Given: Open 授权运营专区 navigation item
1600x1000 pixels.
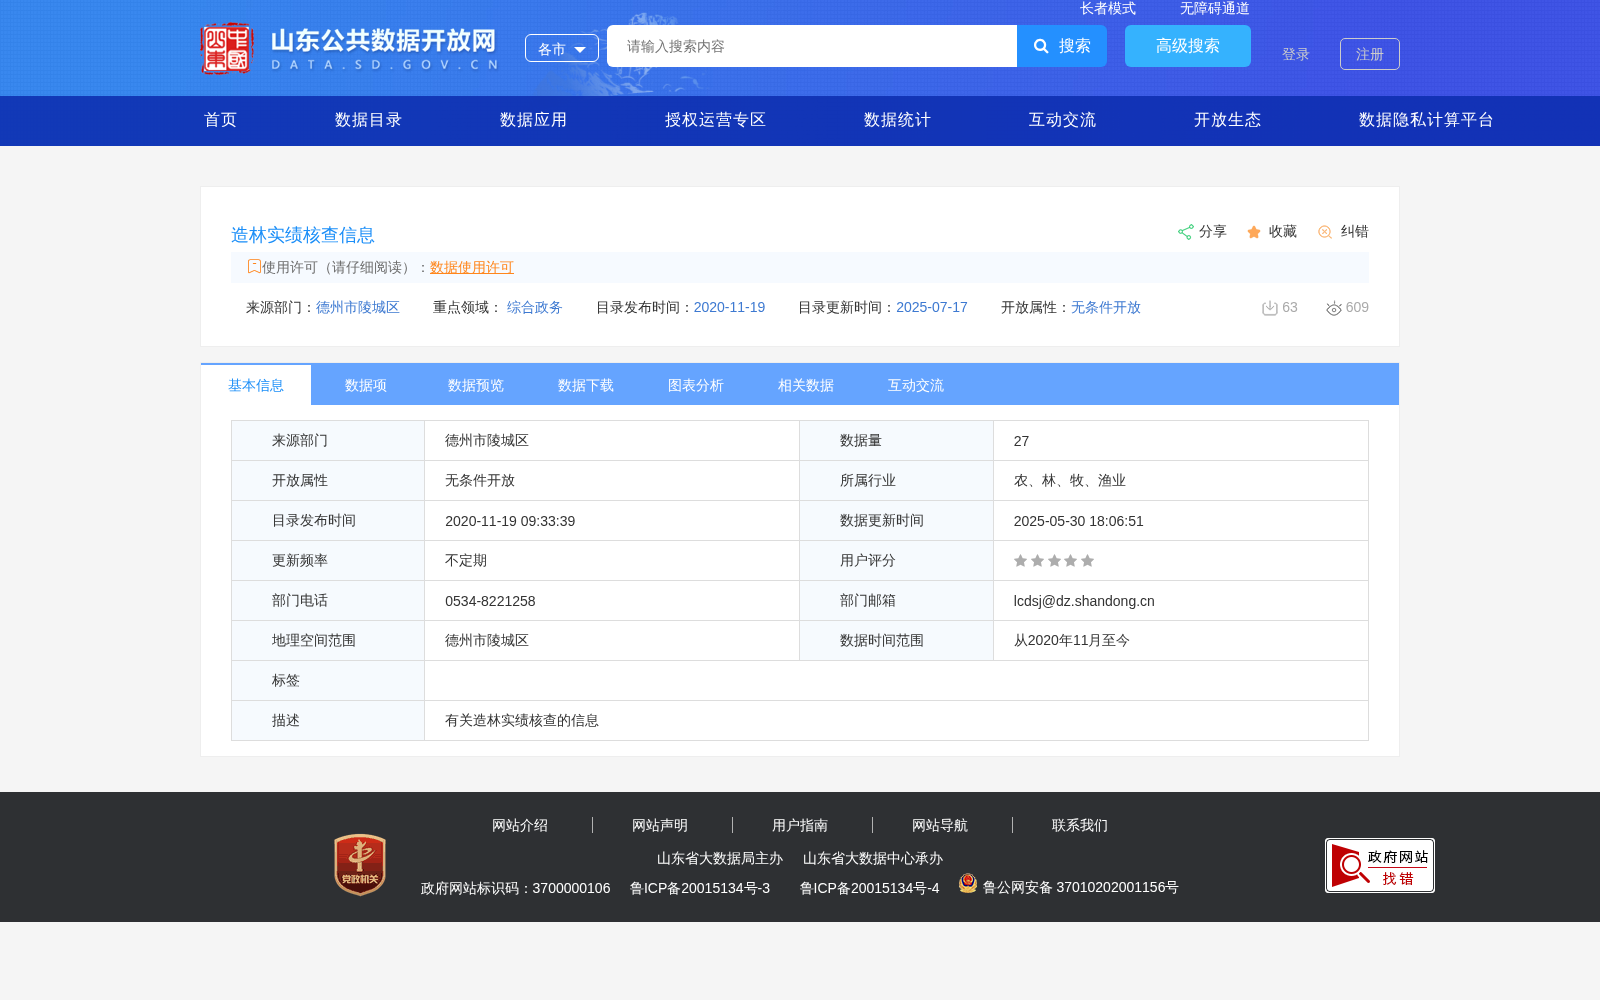Looking at the screenshot, I should pos(715,120).
